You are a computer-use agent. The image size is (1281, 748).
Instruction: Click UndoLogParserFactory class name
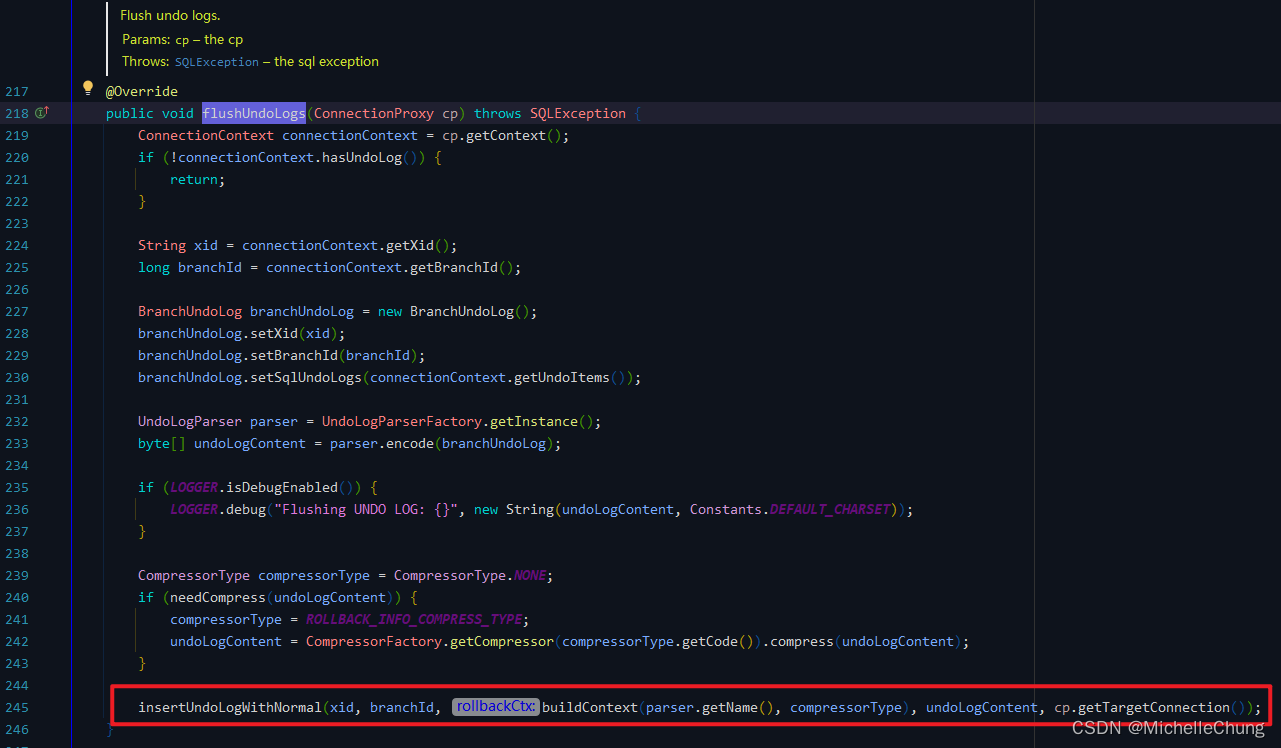point(402,421)
